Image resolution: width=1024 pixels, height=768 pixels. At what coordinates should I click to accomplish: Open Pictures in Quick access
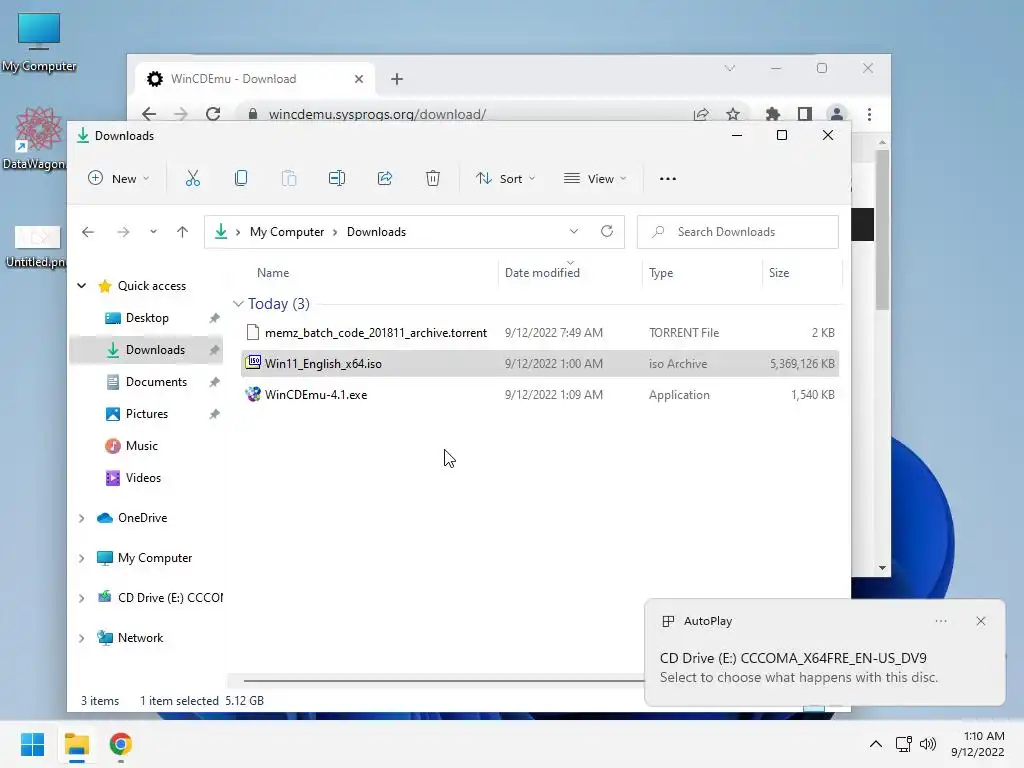coord(146,414)
